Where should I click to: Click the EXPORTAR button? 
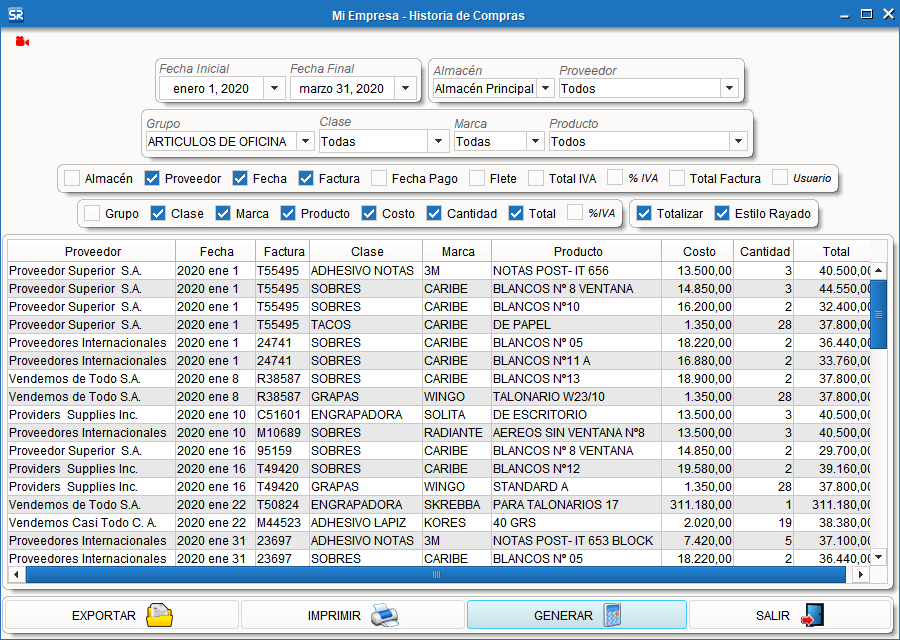(x=121, y=615)
